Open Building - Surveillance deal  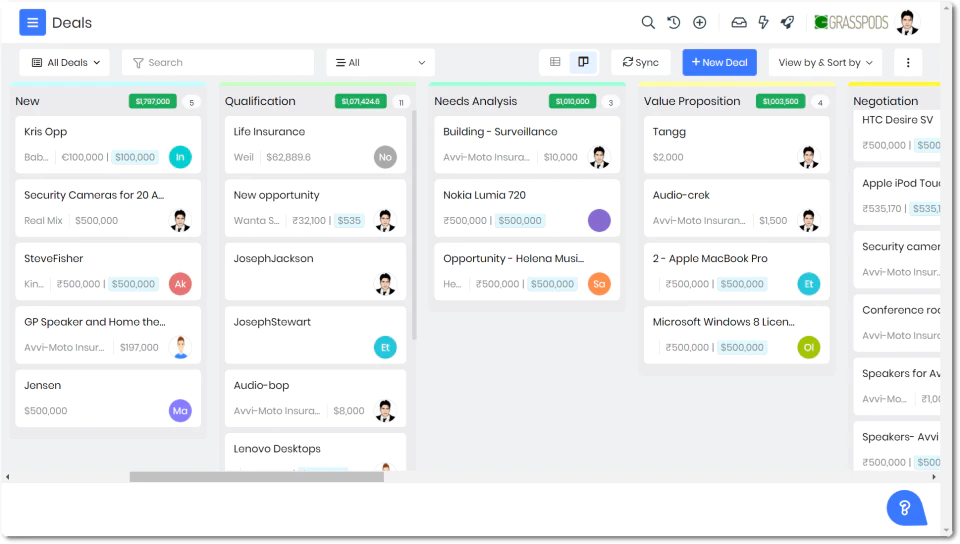click(x=527, y=145)
